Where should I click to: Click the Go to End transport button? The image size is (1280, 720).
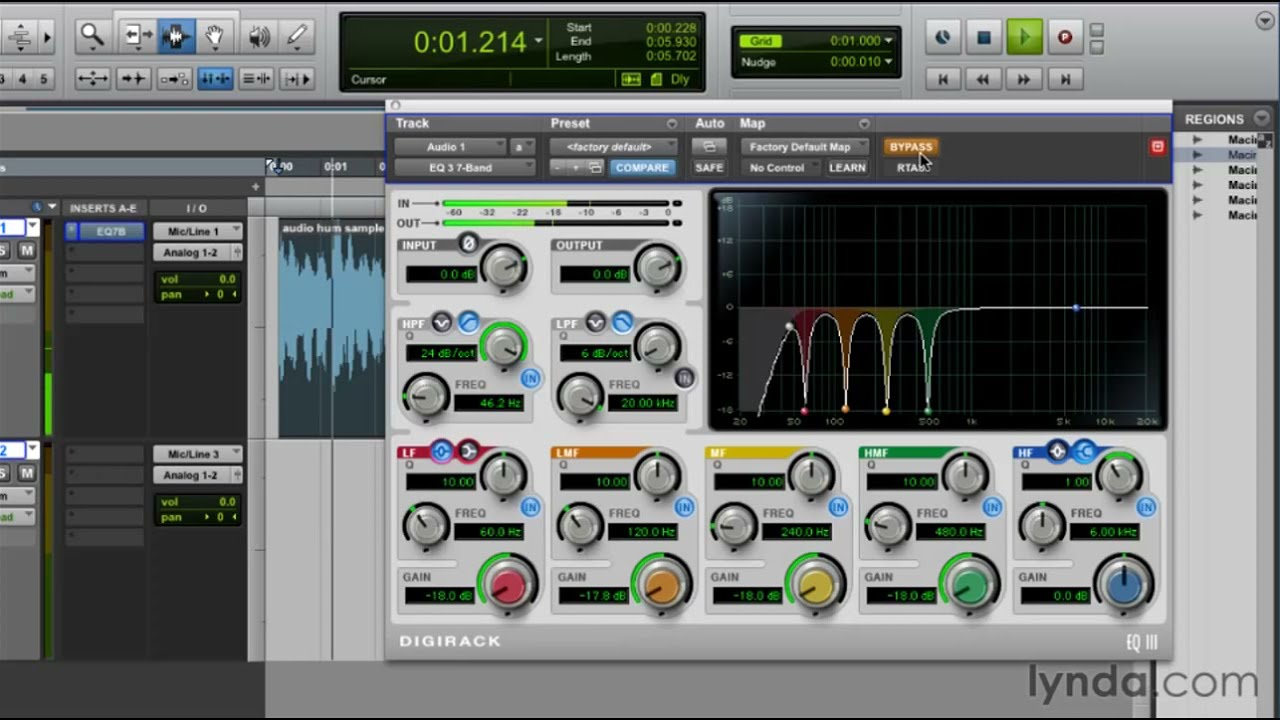coord(1065,78)
